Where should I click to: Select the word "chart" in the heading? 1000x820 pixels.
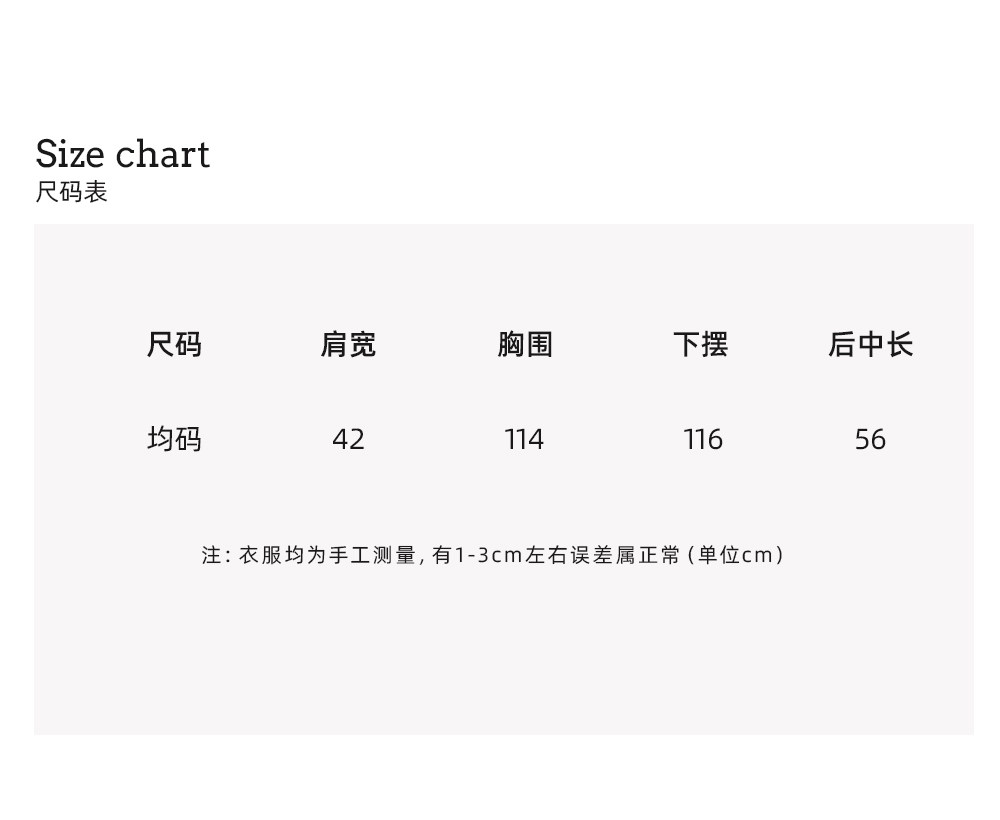tap(162, 155)
